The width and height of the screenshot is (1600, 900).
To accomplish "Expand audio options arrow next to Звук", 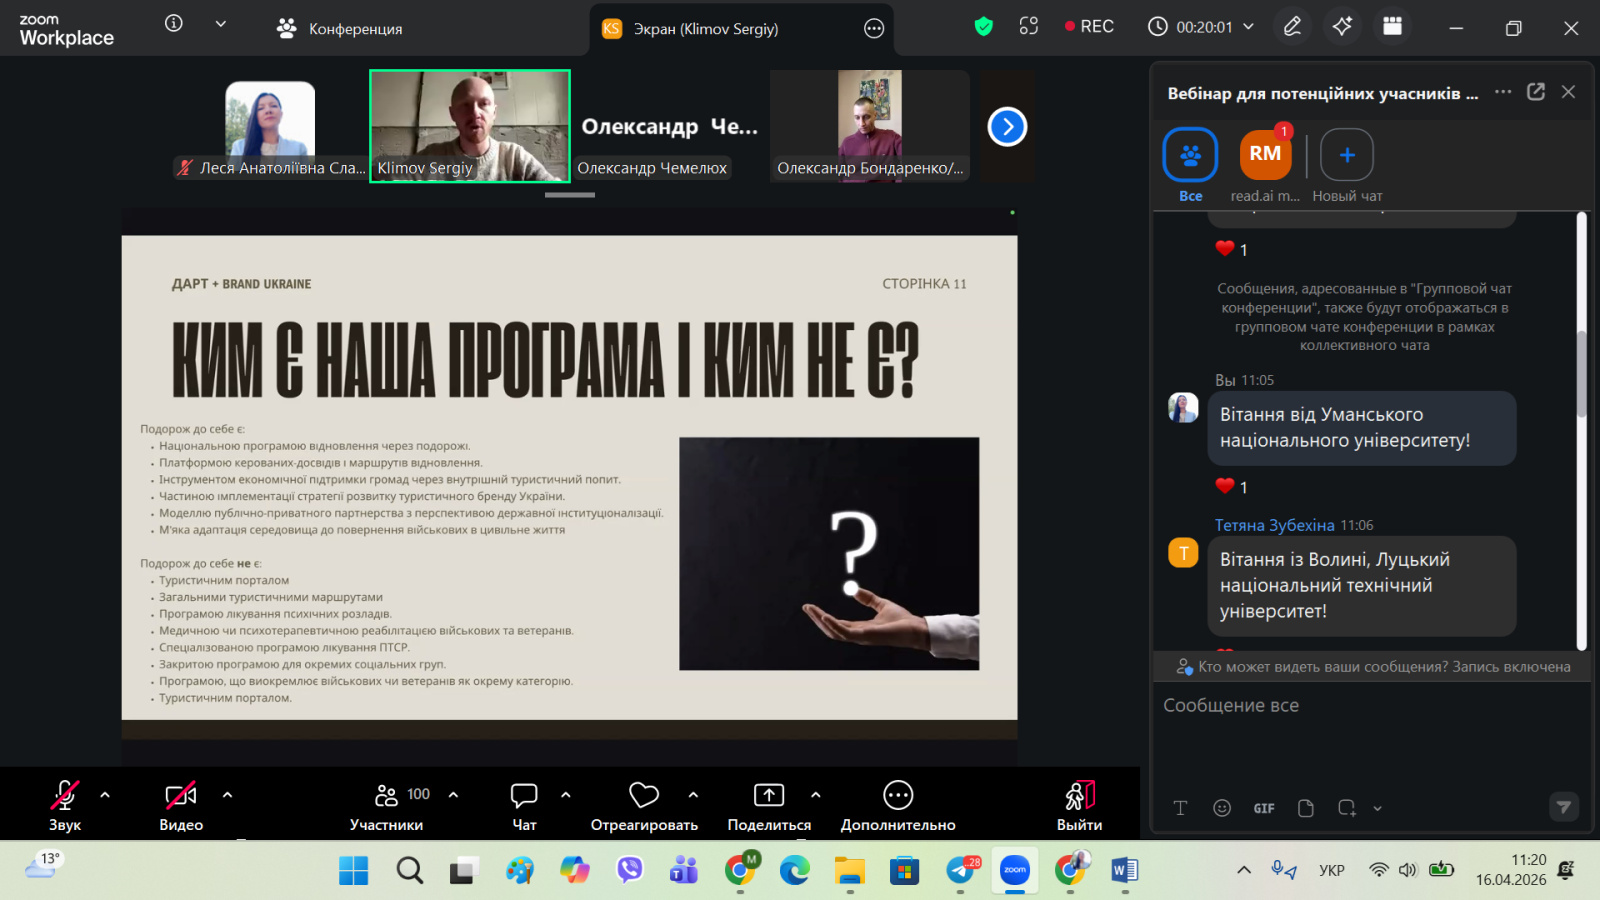I will [105, 795].
